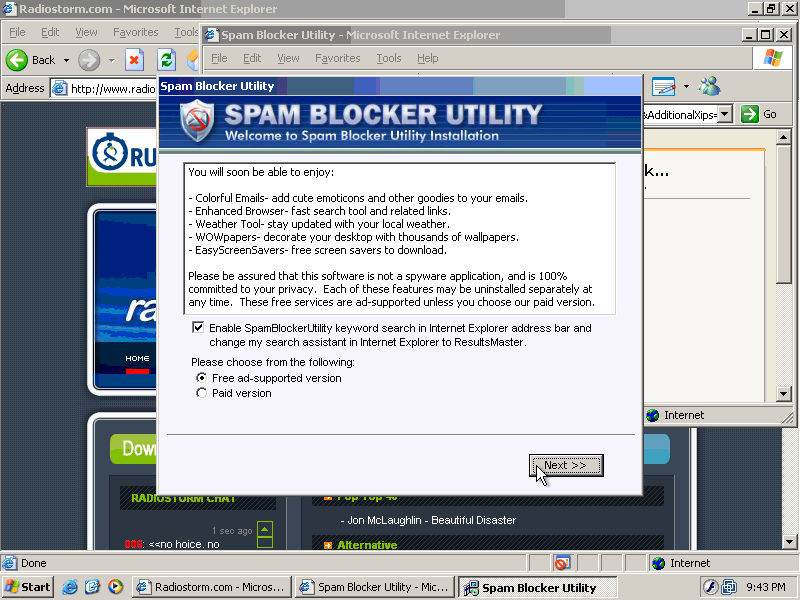The width and height of the screenshot is (800, 600).
Task: Open the Favorites menu in Spam Blocker browser window
Action: (338, 58)
